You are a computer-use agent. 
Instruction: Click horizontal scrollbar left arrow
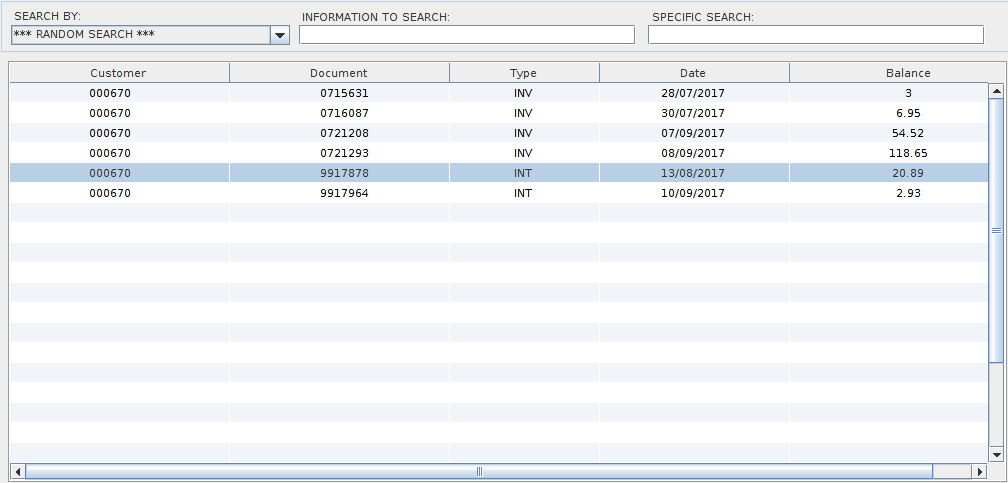(x=17, y=471)
